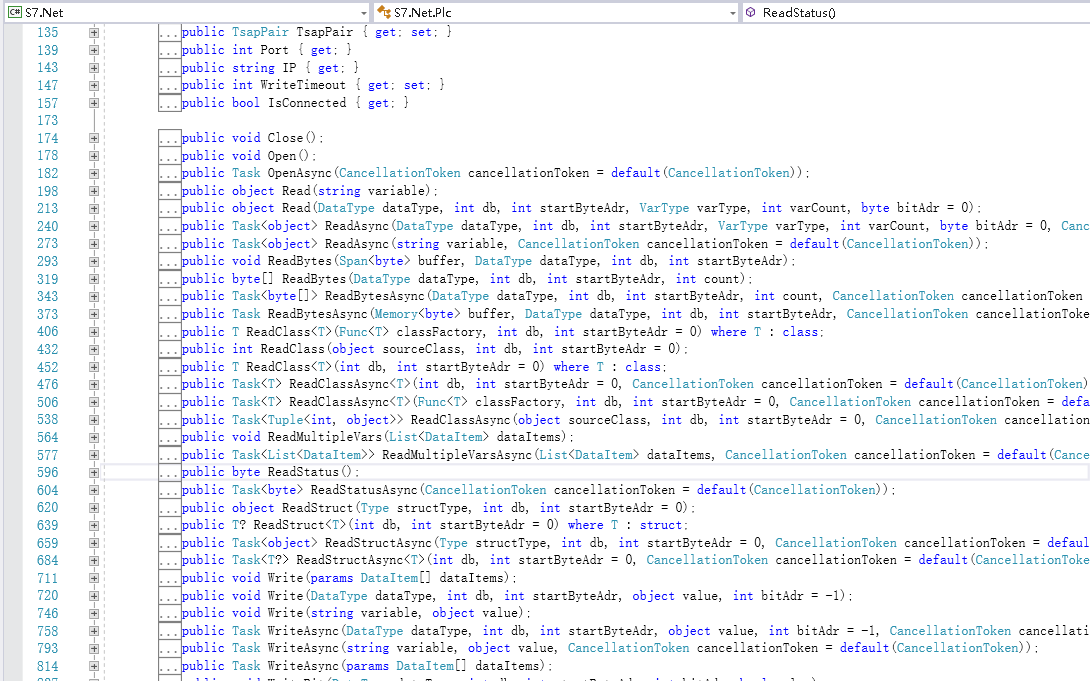Expand the WriteTimeout property at line 147

pyautogui.click(x=94, y=85)
